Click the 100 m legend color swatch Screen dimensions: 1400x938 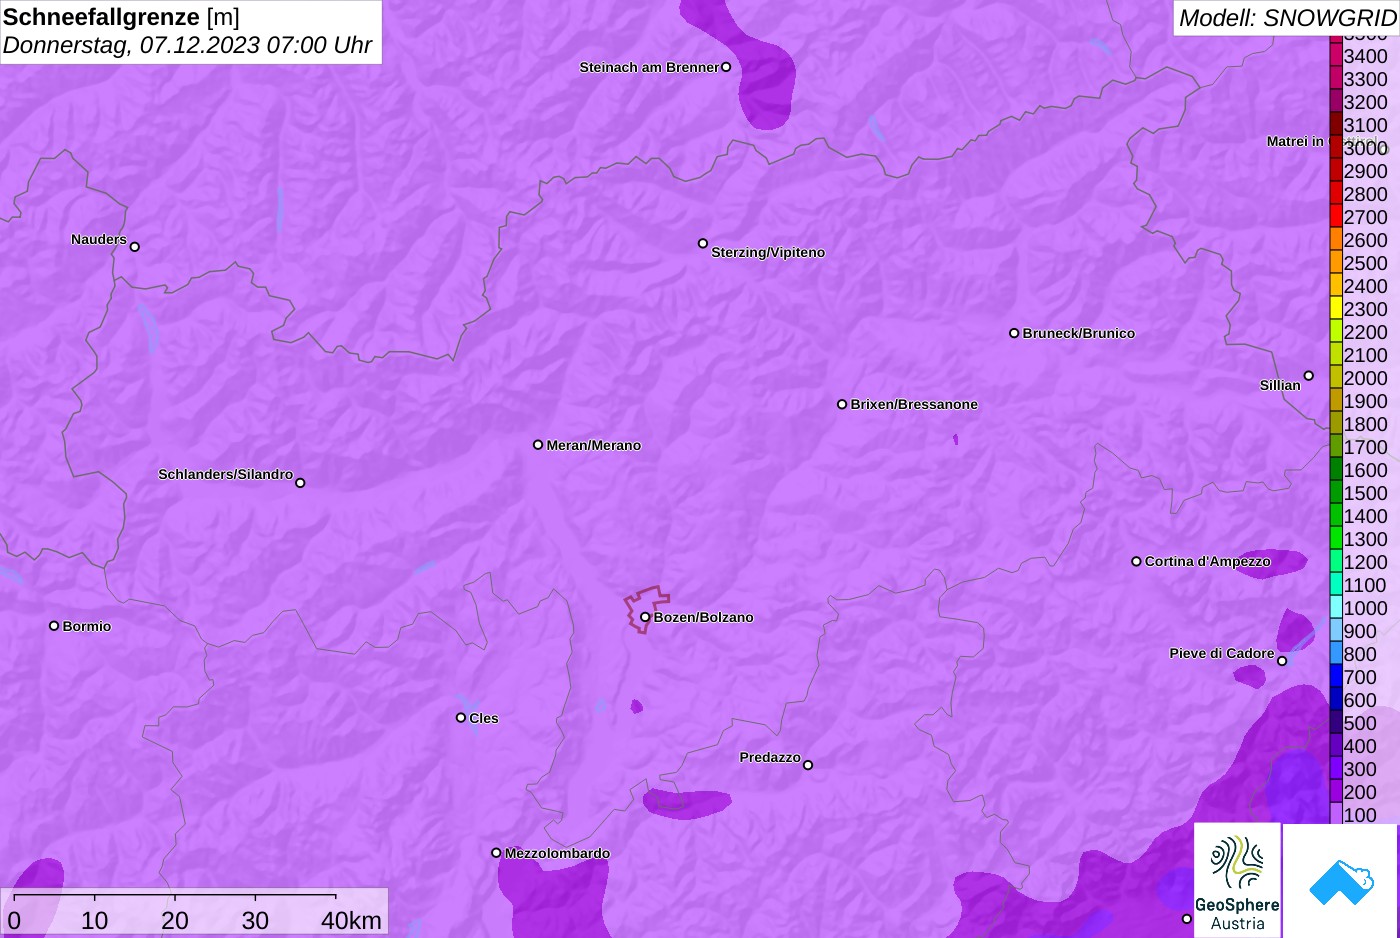click(x=1335, y=815)
